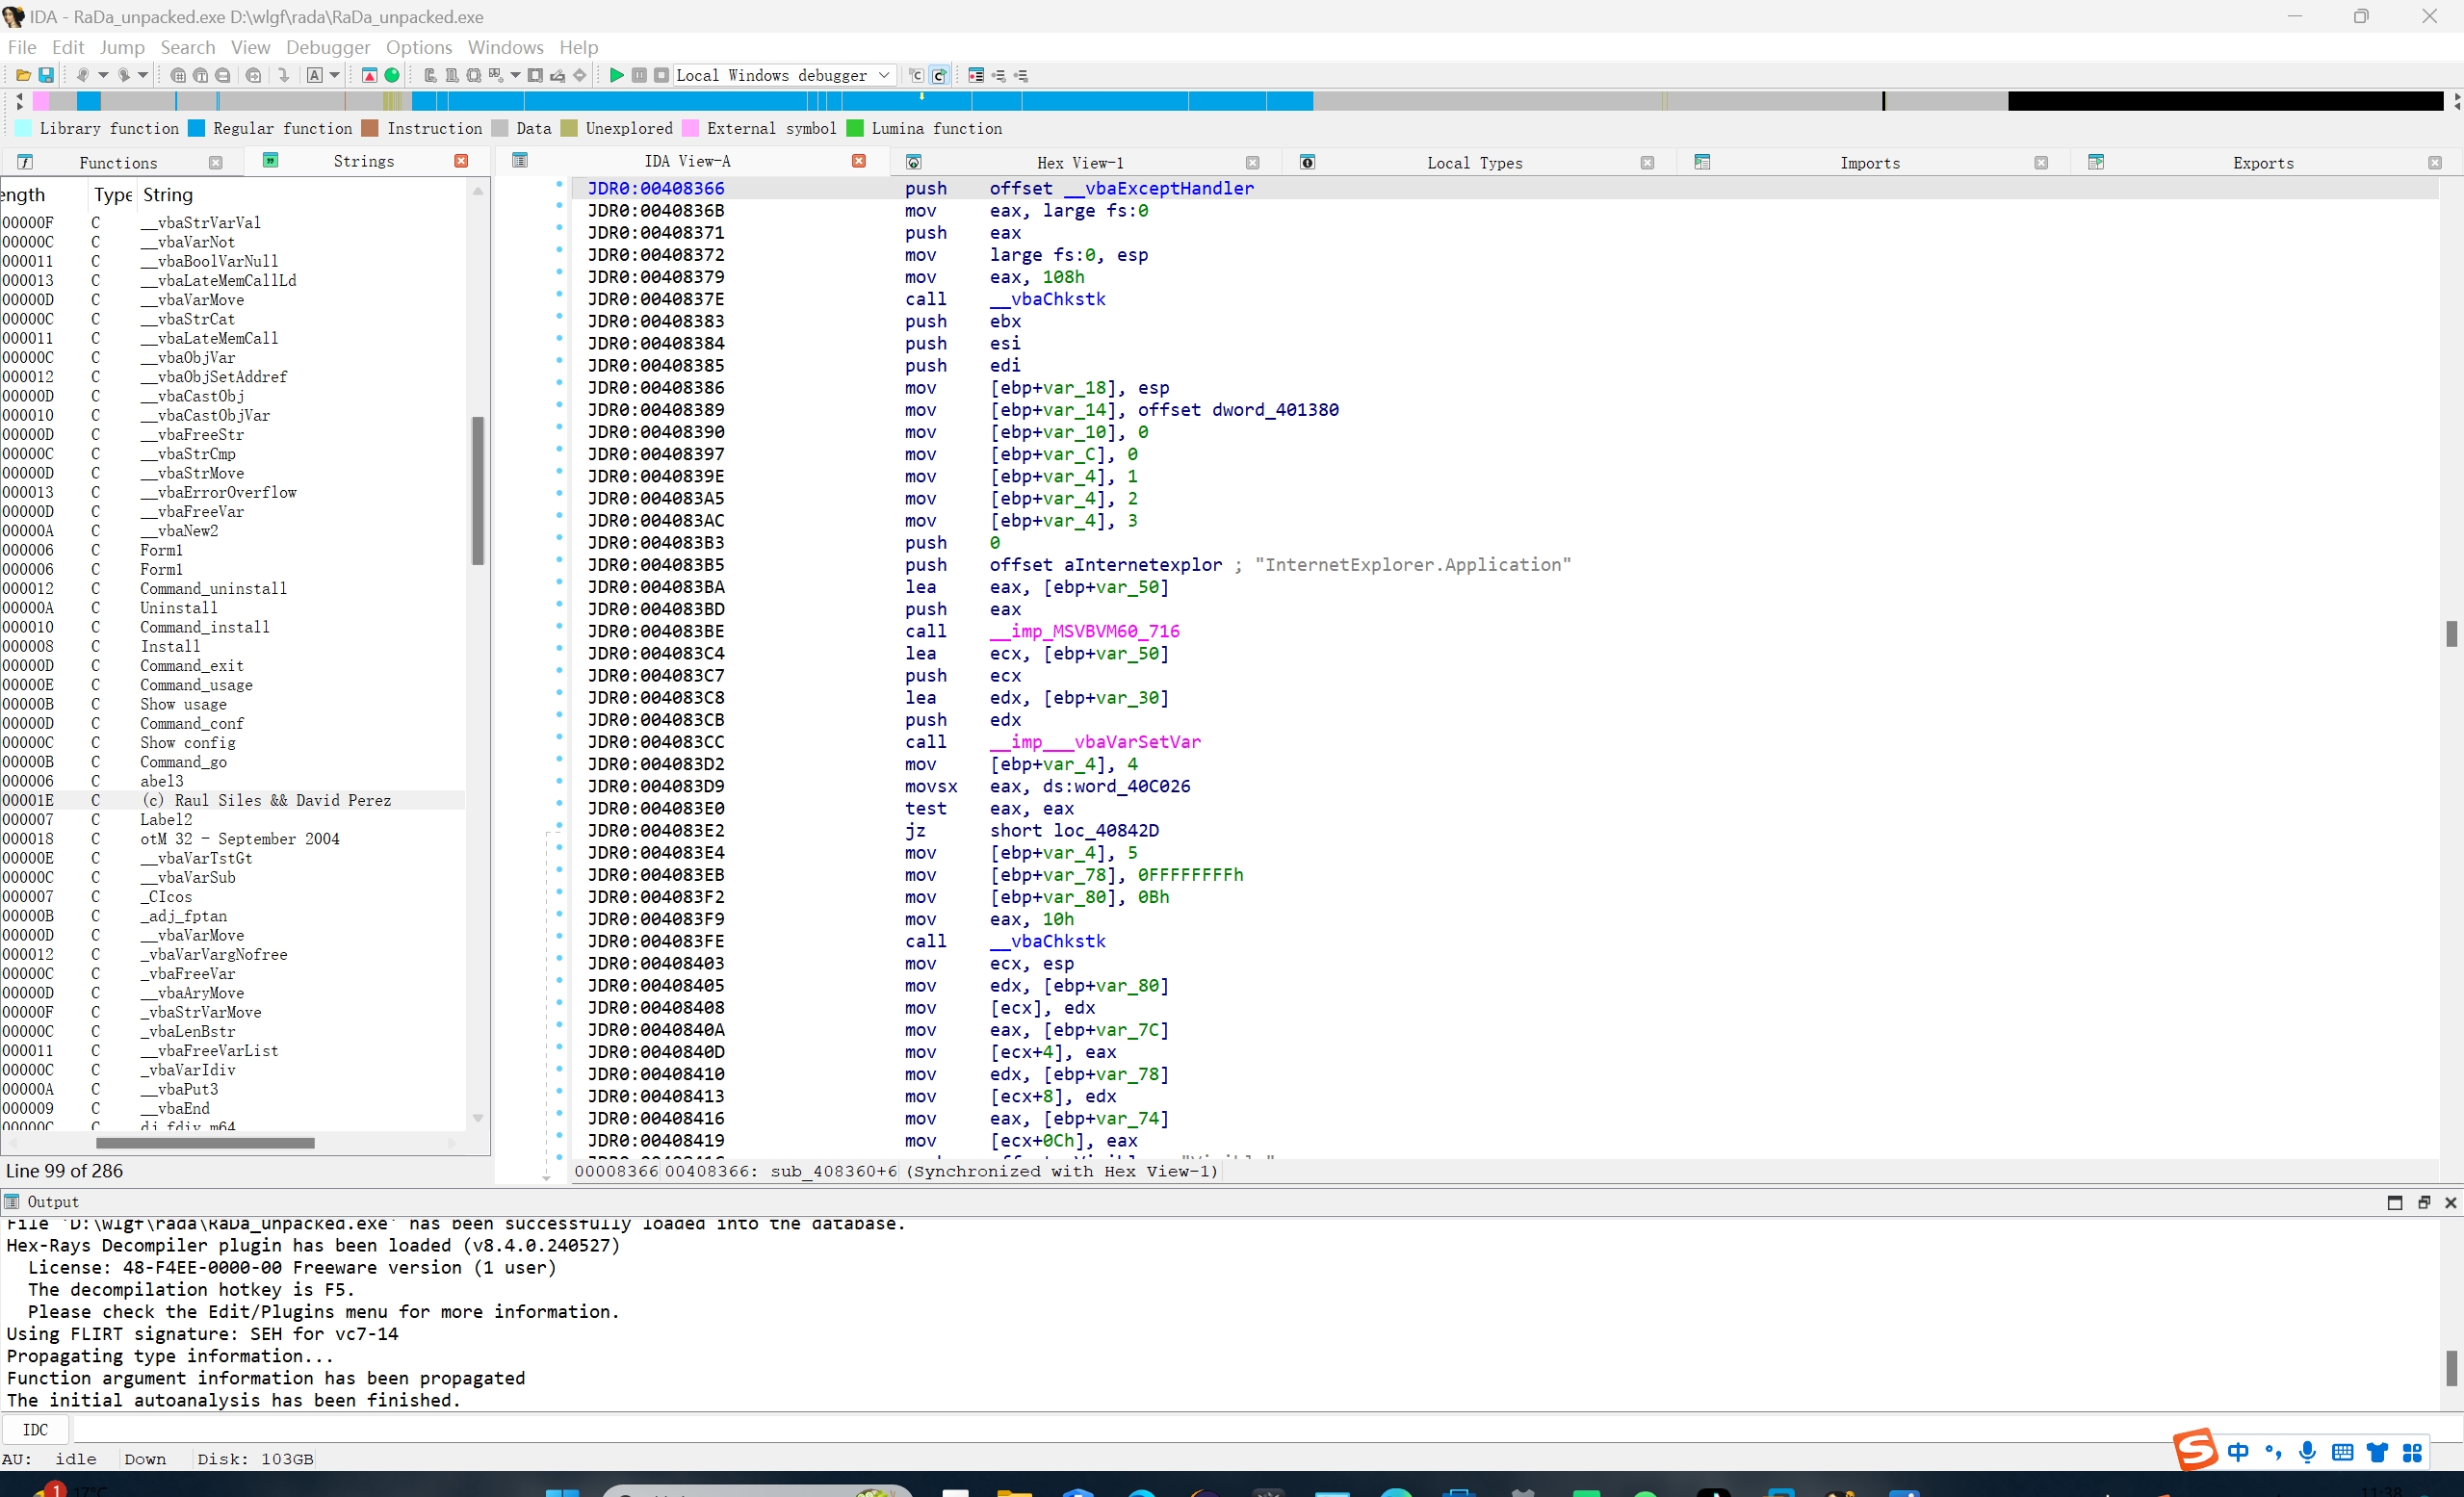
Task: Click the first 'C' icon after debugger selector
Action: coord(916,75)
